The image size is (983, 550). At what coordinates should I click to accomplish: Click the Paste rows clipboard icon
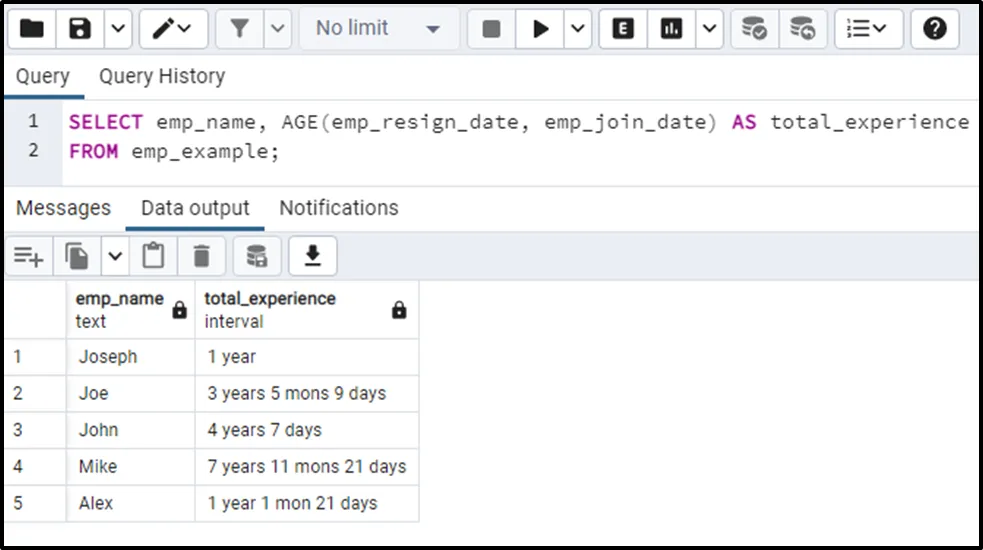point(153,257)
